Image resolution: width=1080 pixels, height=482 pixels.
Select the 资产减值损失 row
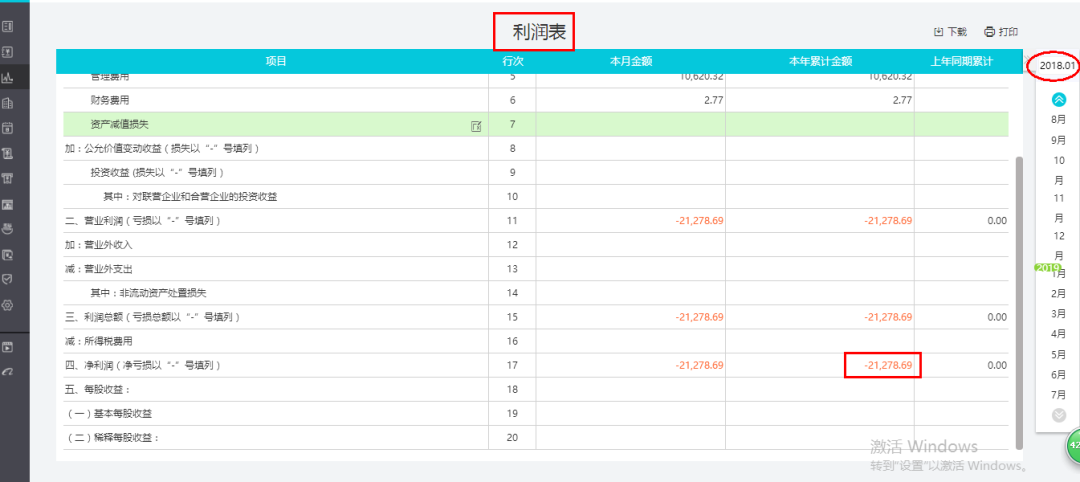click(275, 125)
